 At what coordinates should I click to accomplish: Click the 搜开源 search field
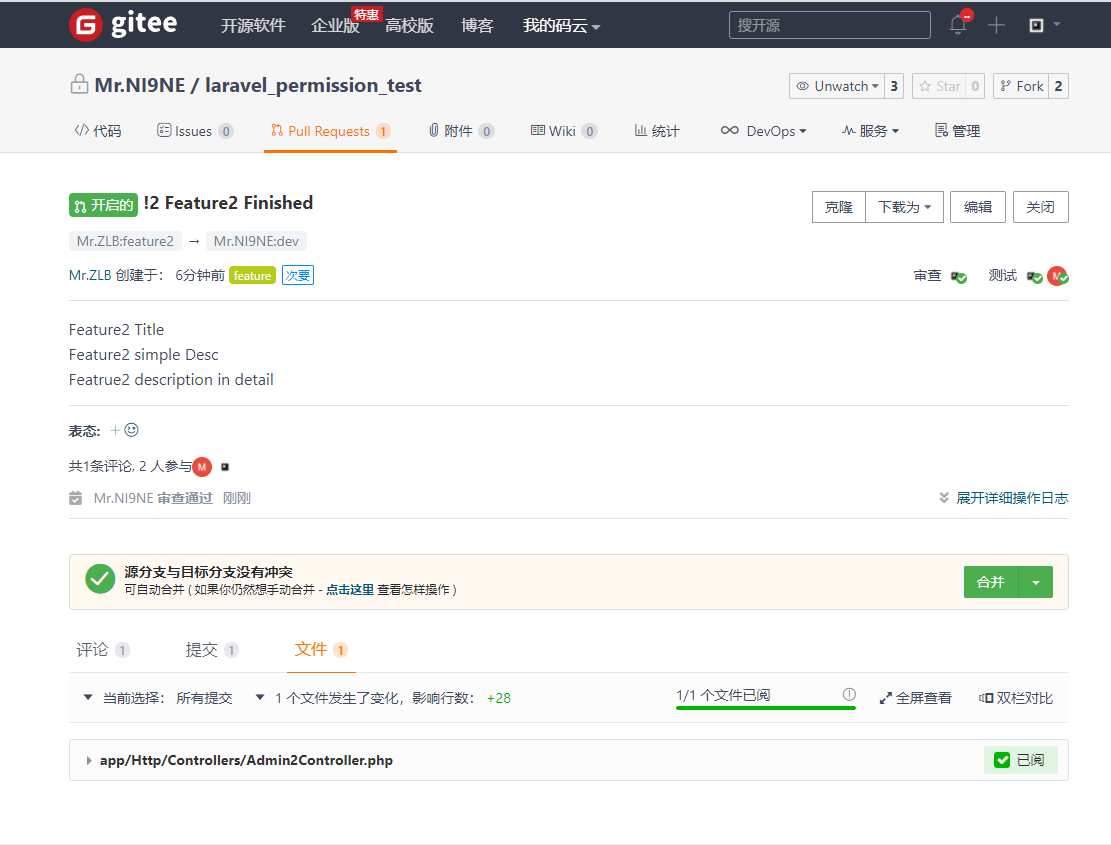829,25
